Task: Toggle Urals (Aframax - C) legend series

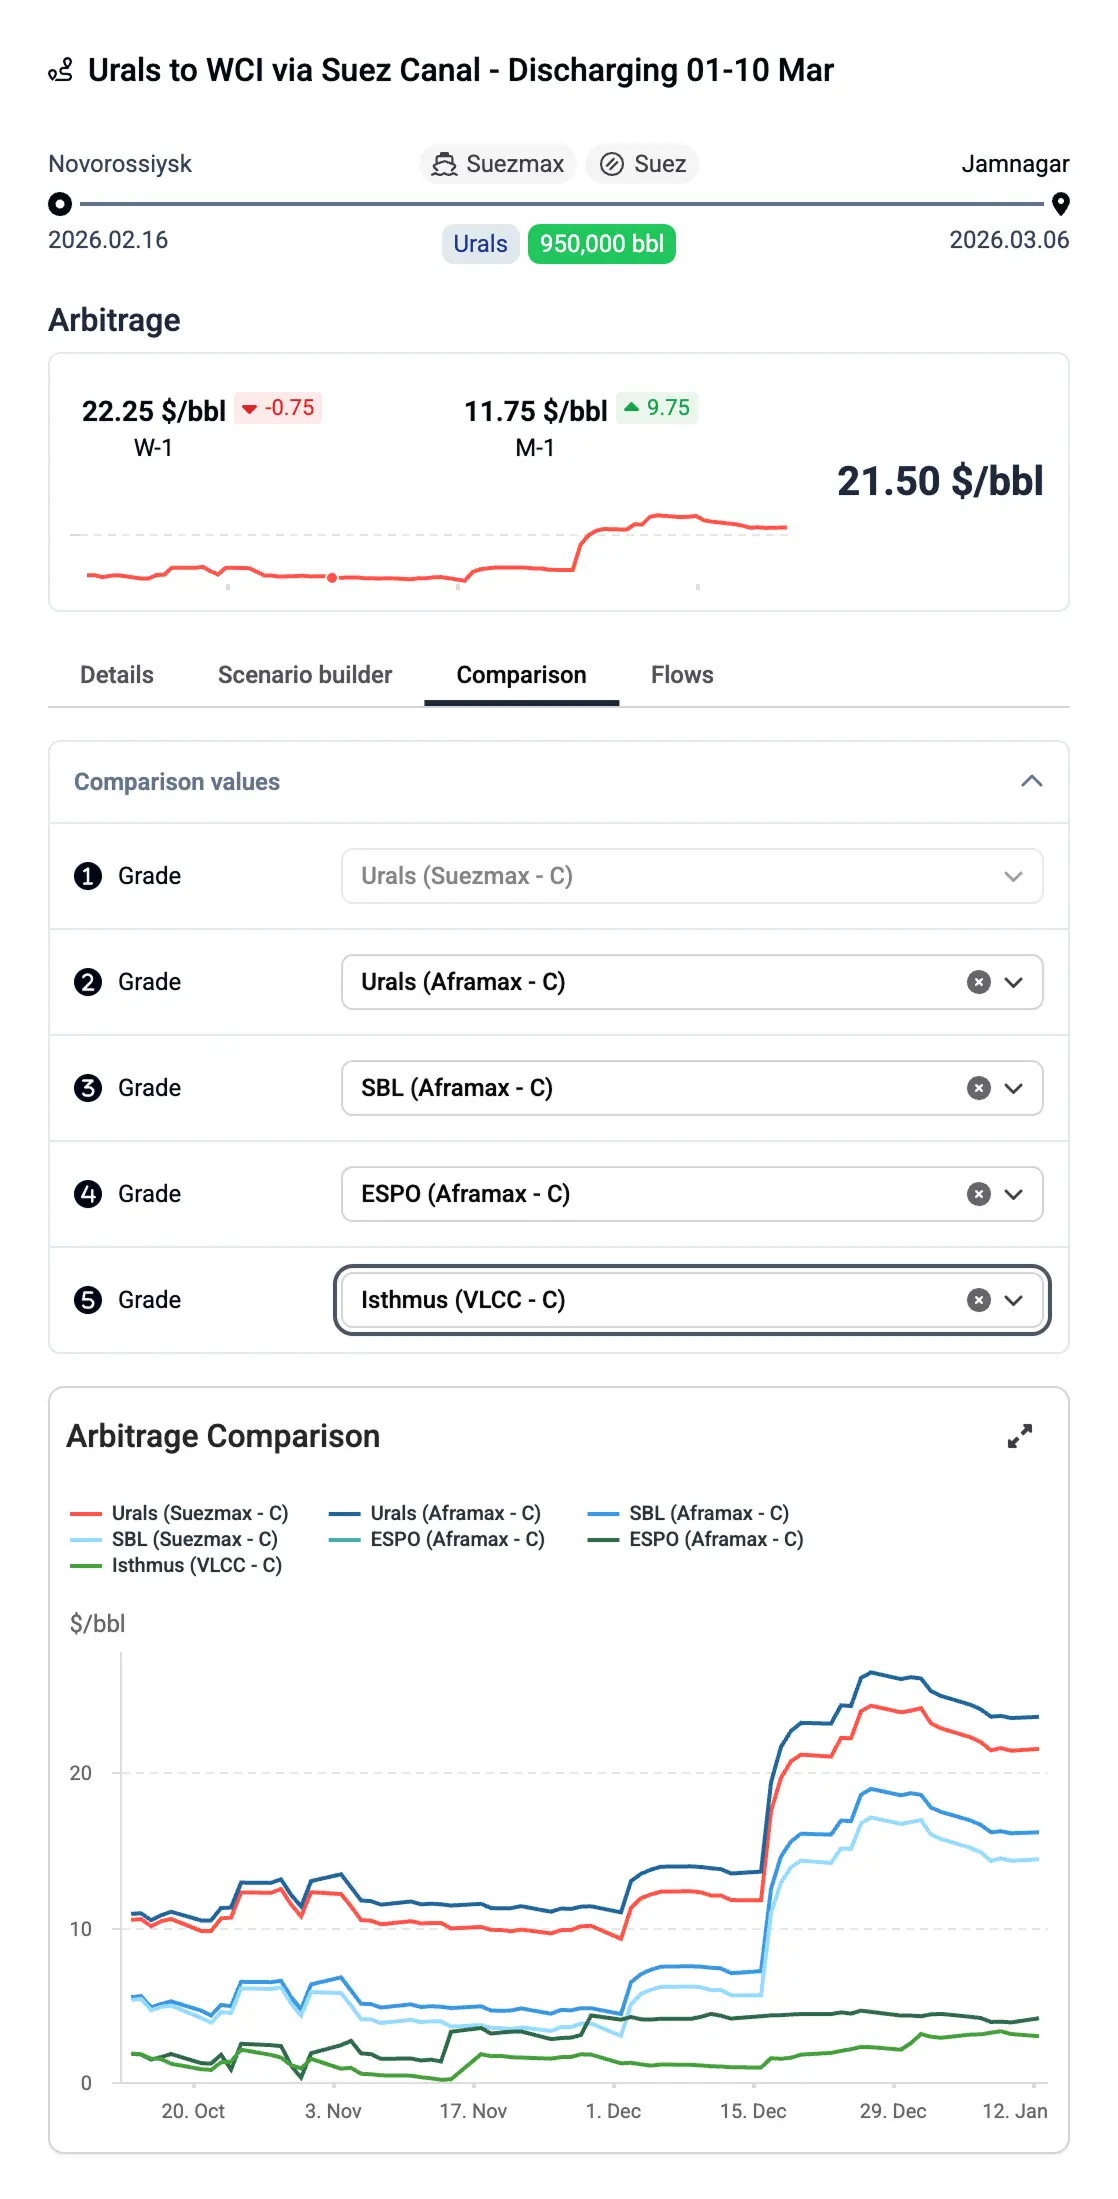Action: (435, 1513)
